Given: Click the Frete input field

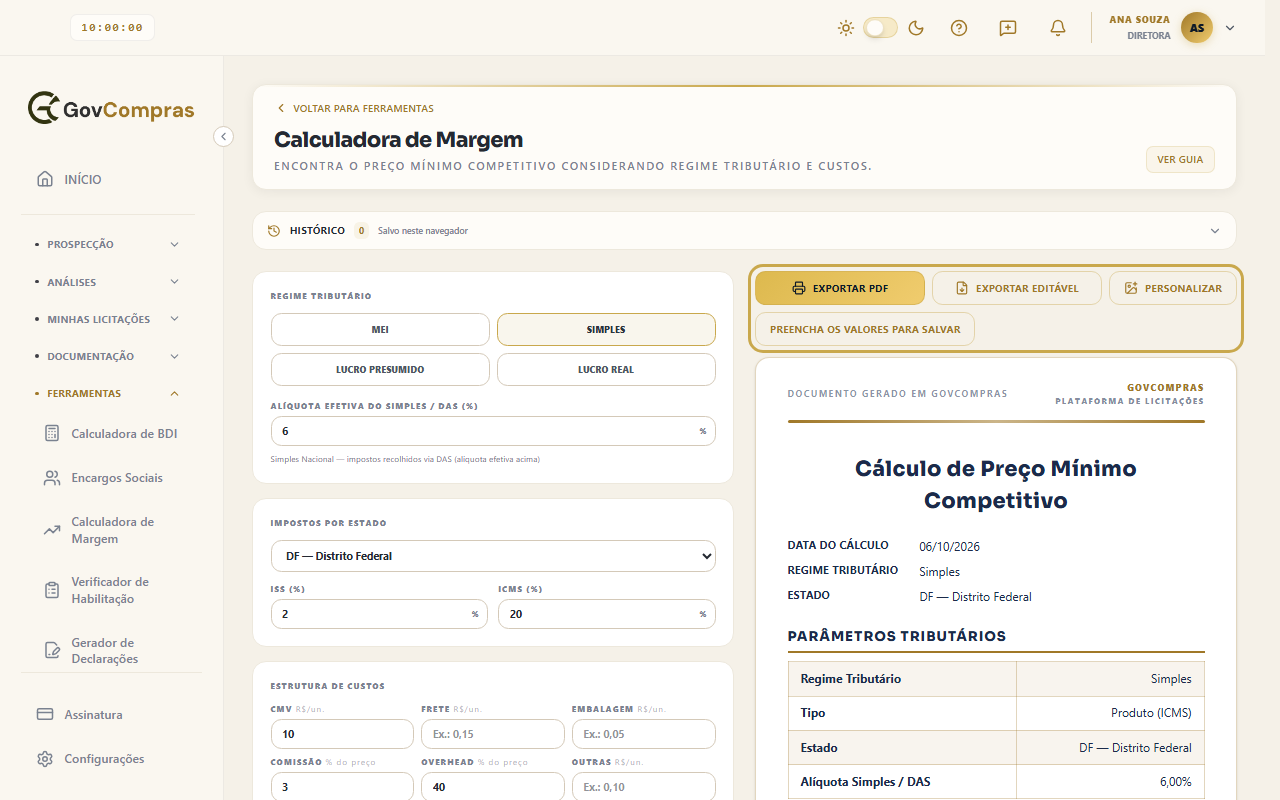Looking at the screenshot, I should pos(493,734).
